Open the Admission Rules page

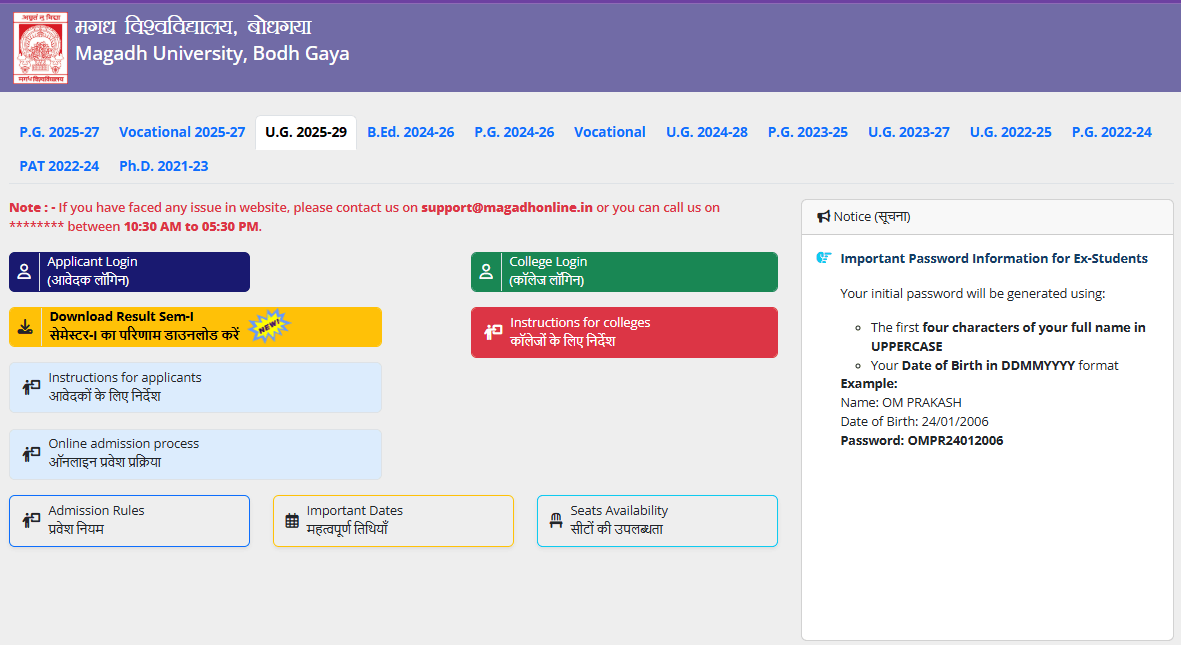129,520
